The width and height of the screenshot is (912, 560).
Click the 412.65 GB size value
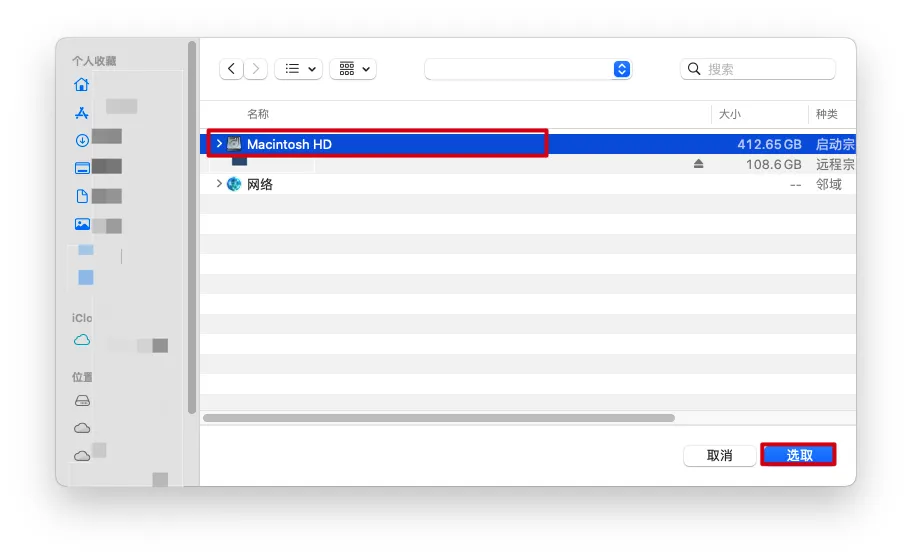(x=769, y=144)
